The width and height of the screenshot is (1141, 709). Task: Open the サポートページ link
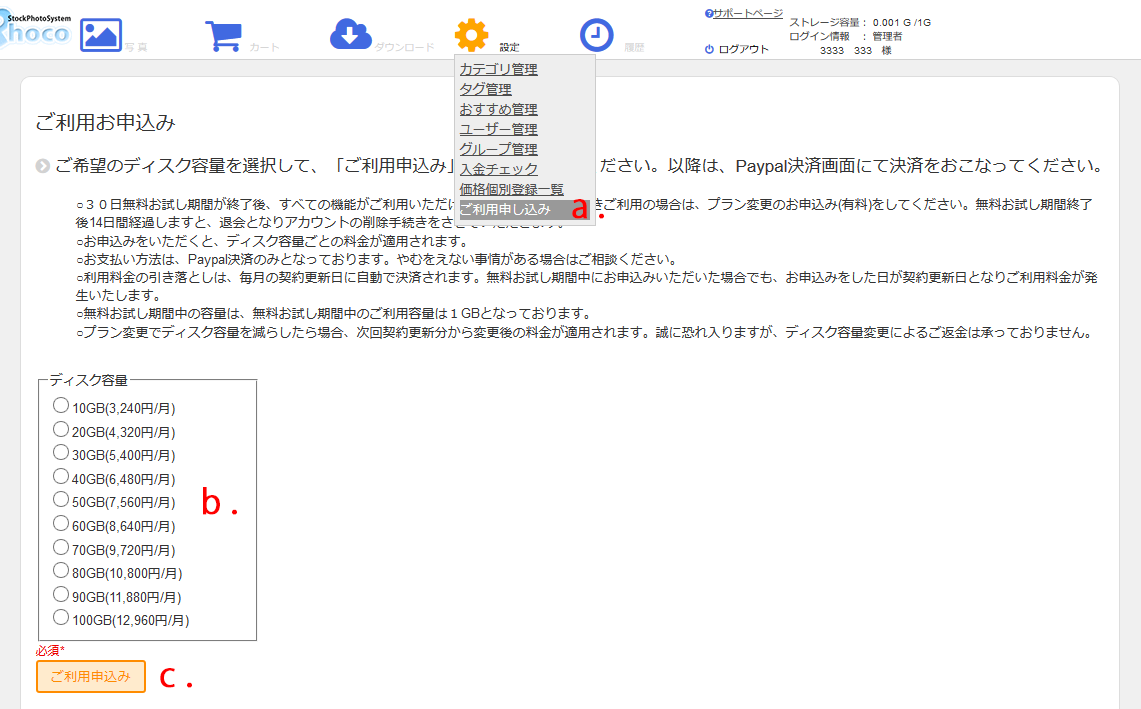[747, 14]
